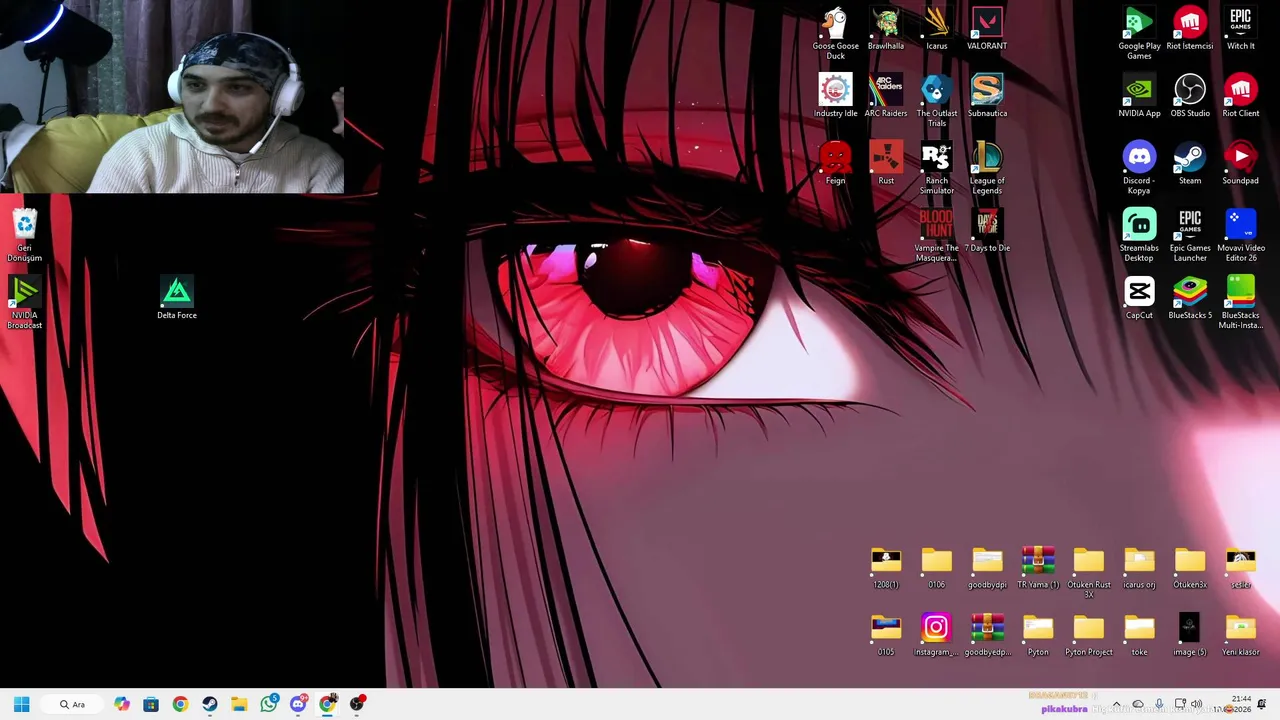Open NVIDIA Broadcast desktop shortcut
The height and width of the screenshot is (720, 1280).
pyautogui.click(x=25, y=302)
